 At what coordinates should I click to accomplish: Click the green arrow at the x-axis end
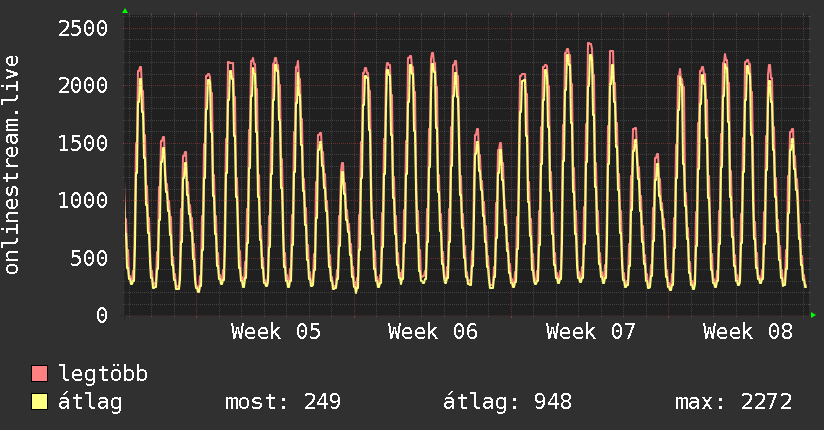(813, 315)
